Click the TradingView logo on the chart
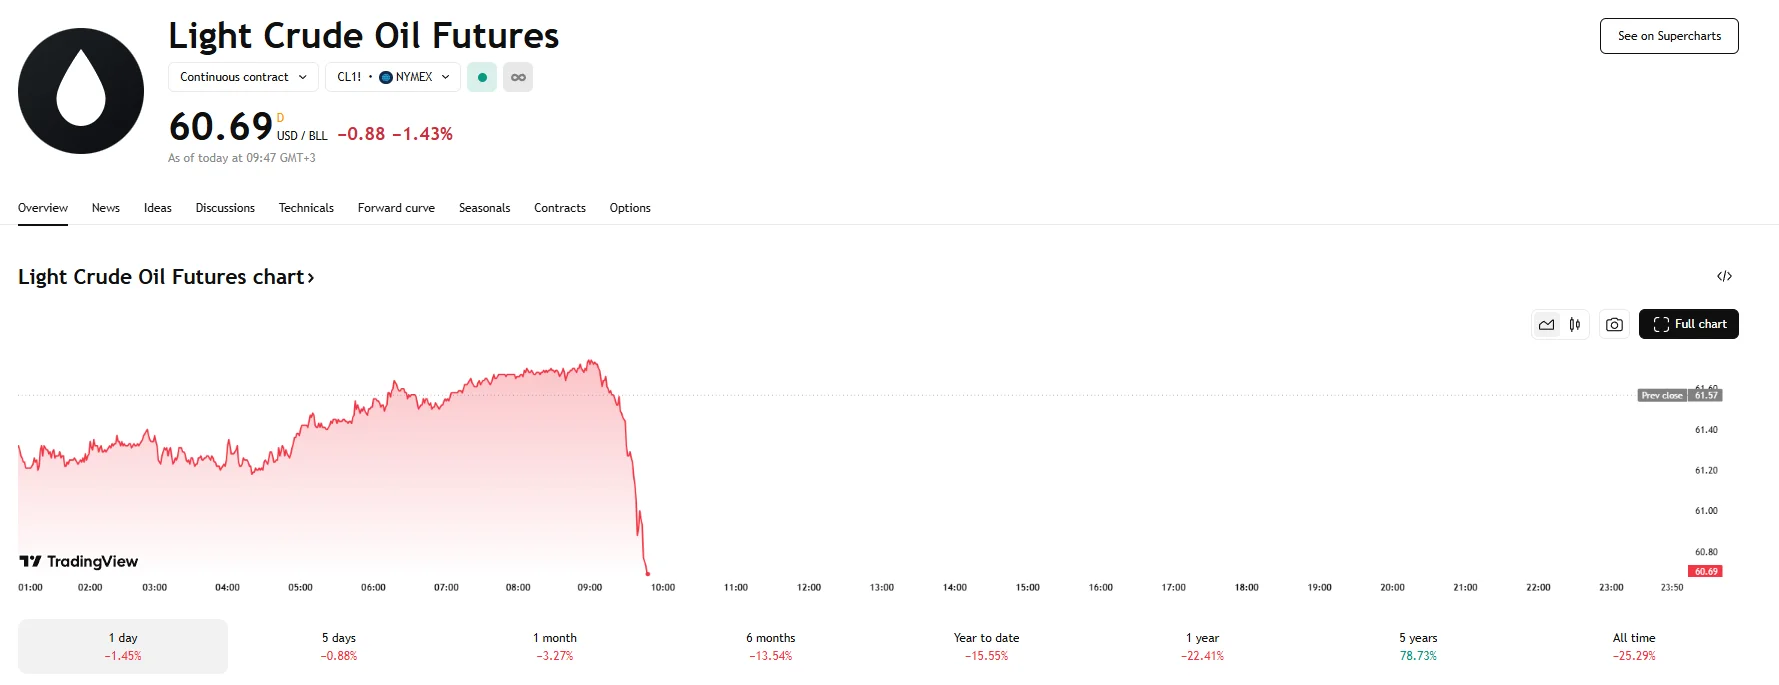The width and height of the screenshot is (1779, 685). [78, 561]
